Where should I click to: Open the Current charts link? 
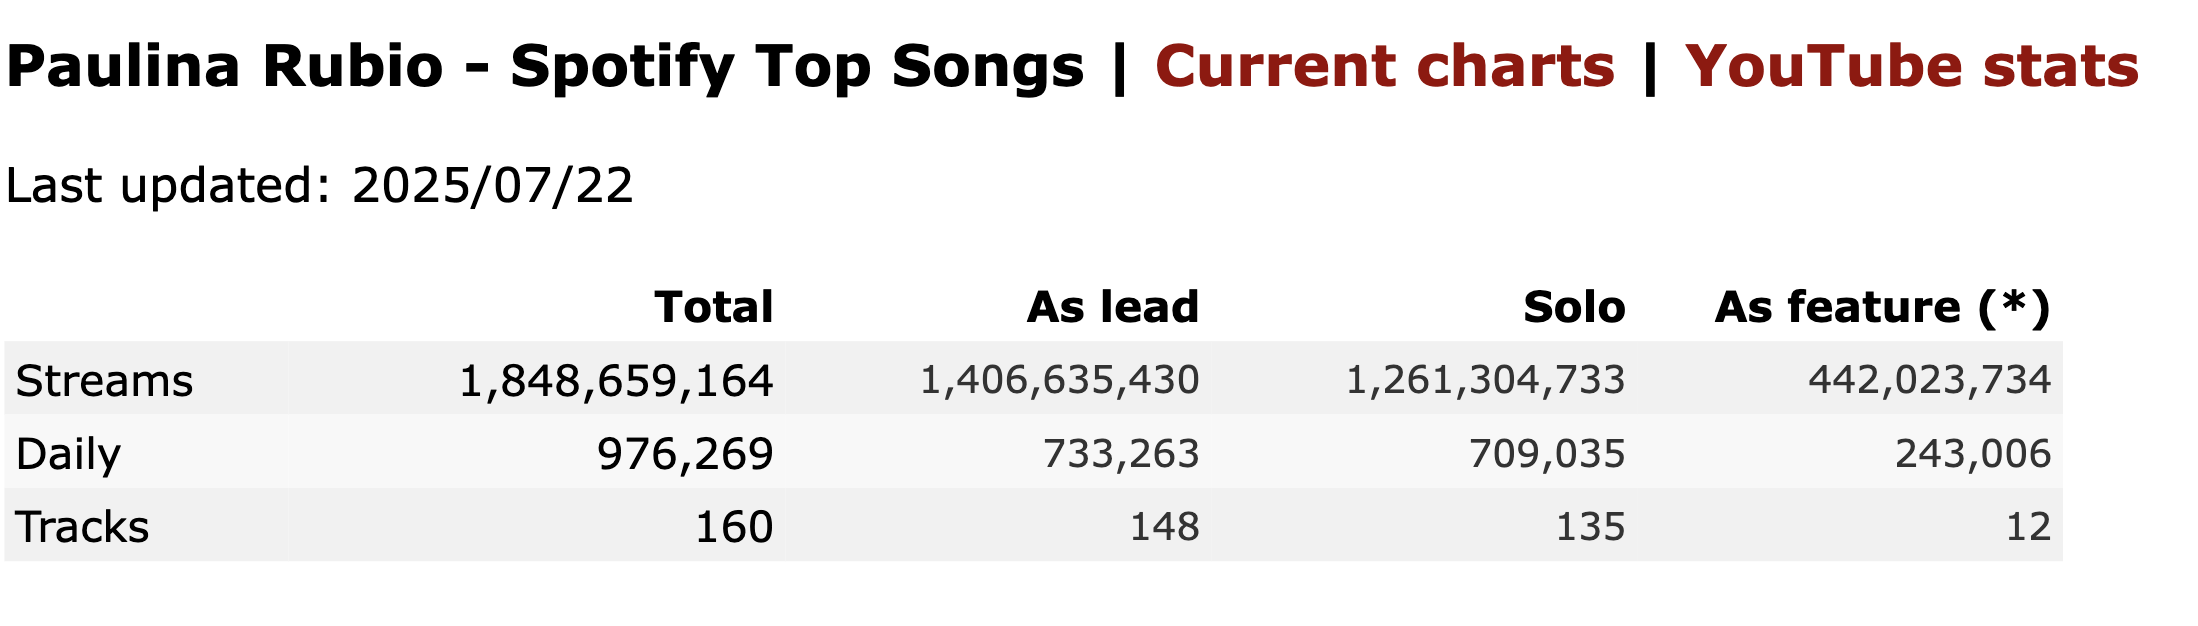1385,66
